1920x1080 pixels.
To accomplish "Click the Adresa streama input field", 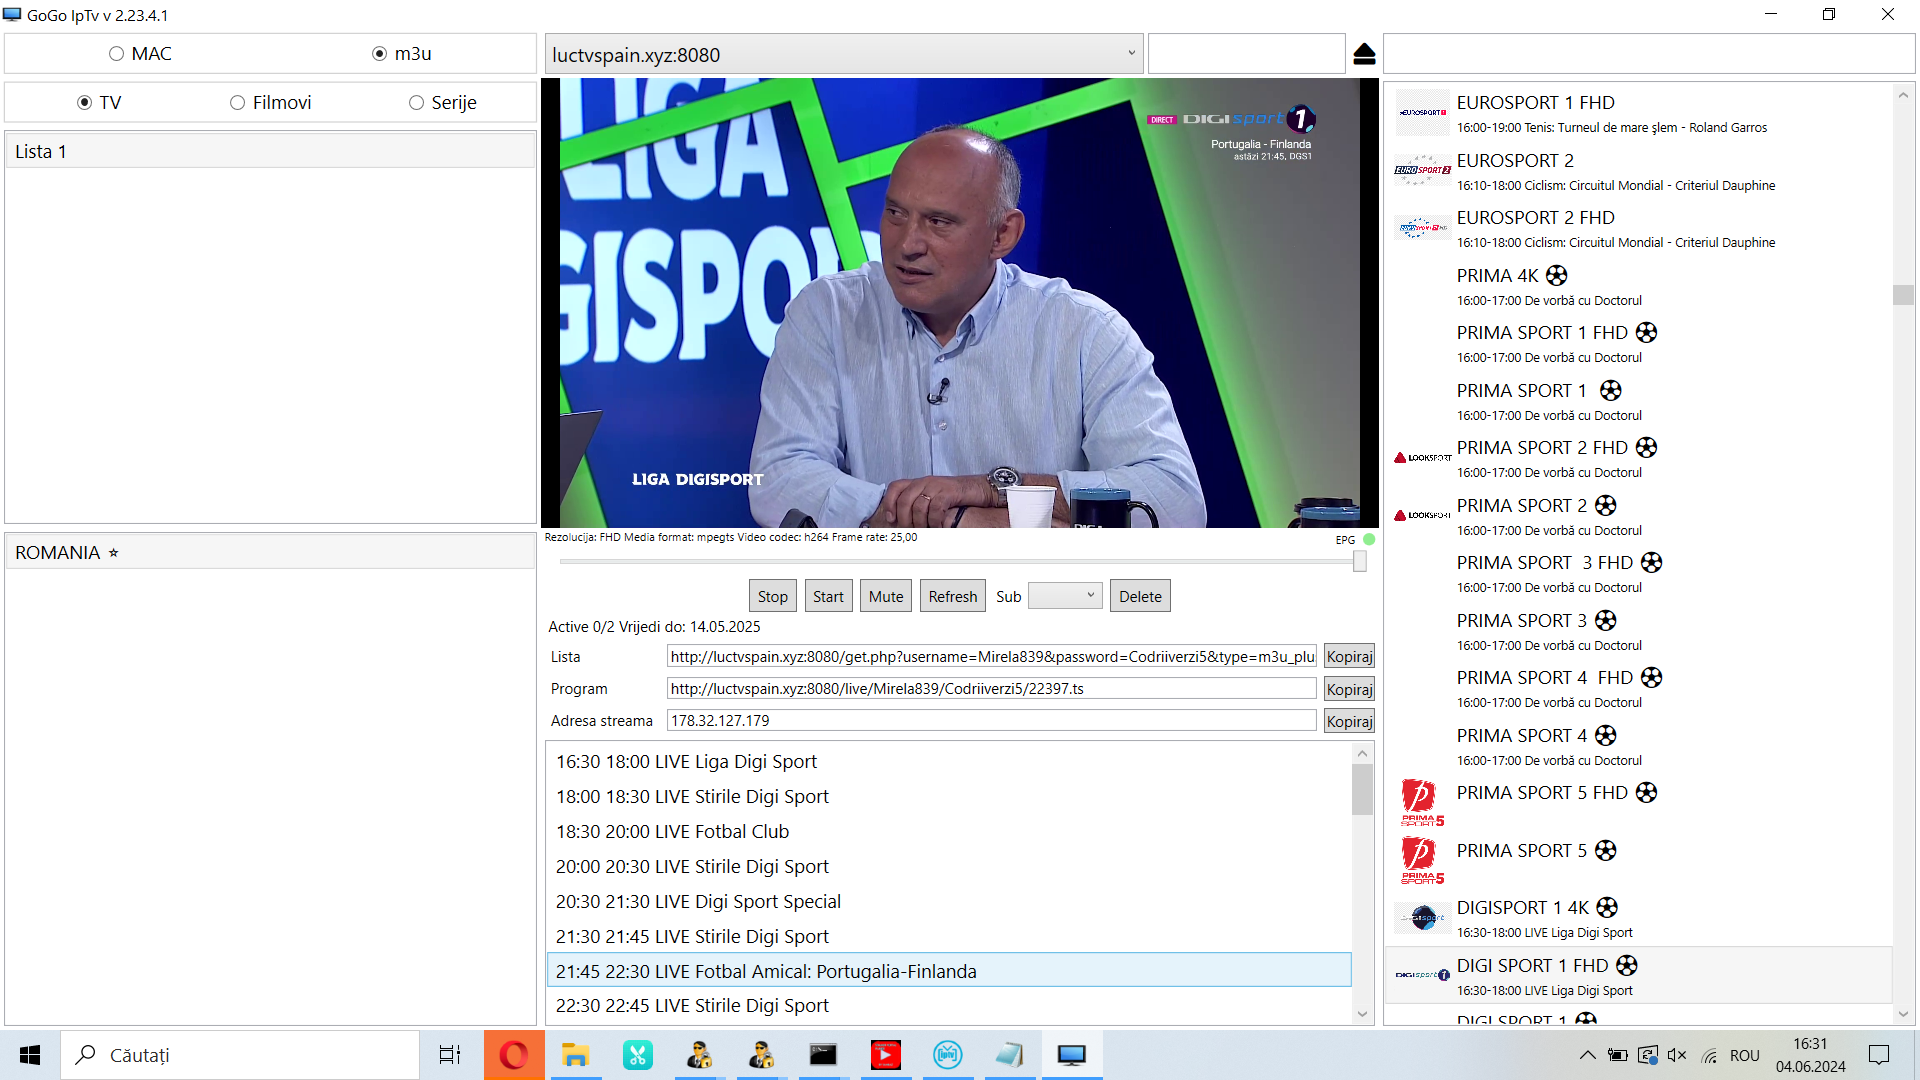I will point(991,720).
